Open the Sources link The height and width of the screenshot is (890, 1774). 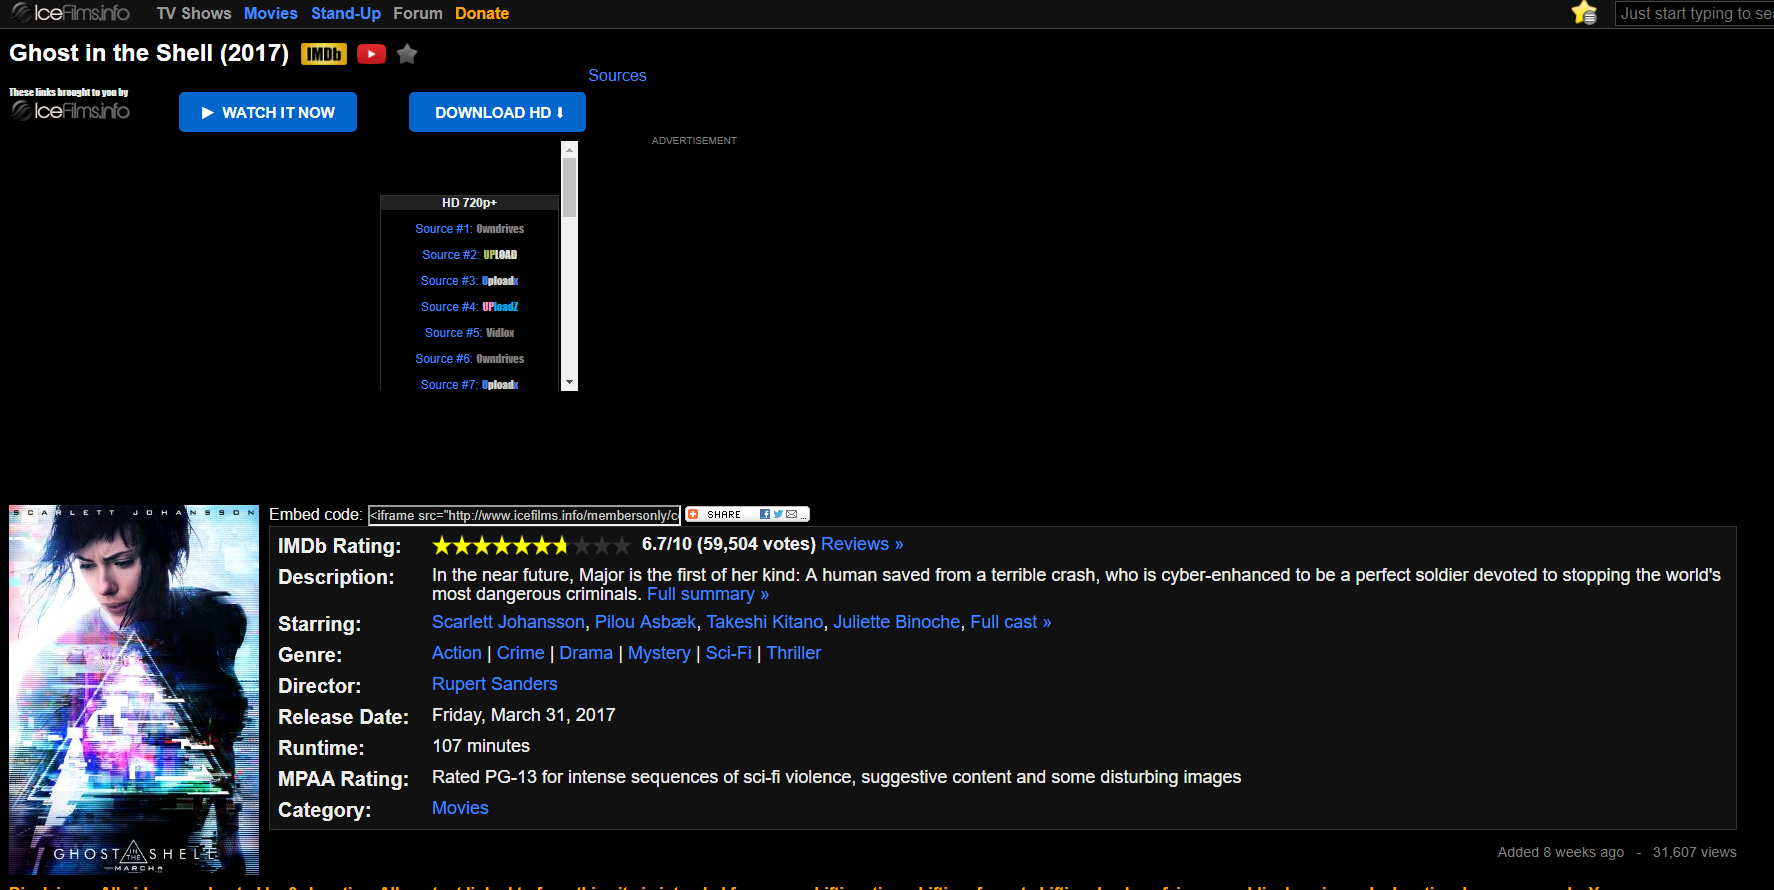coord(617,76)
